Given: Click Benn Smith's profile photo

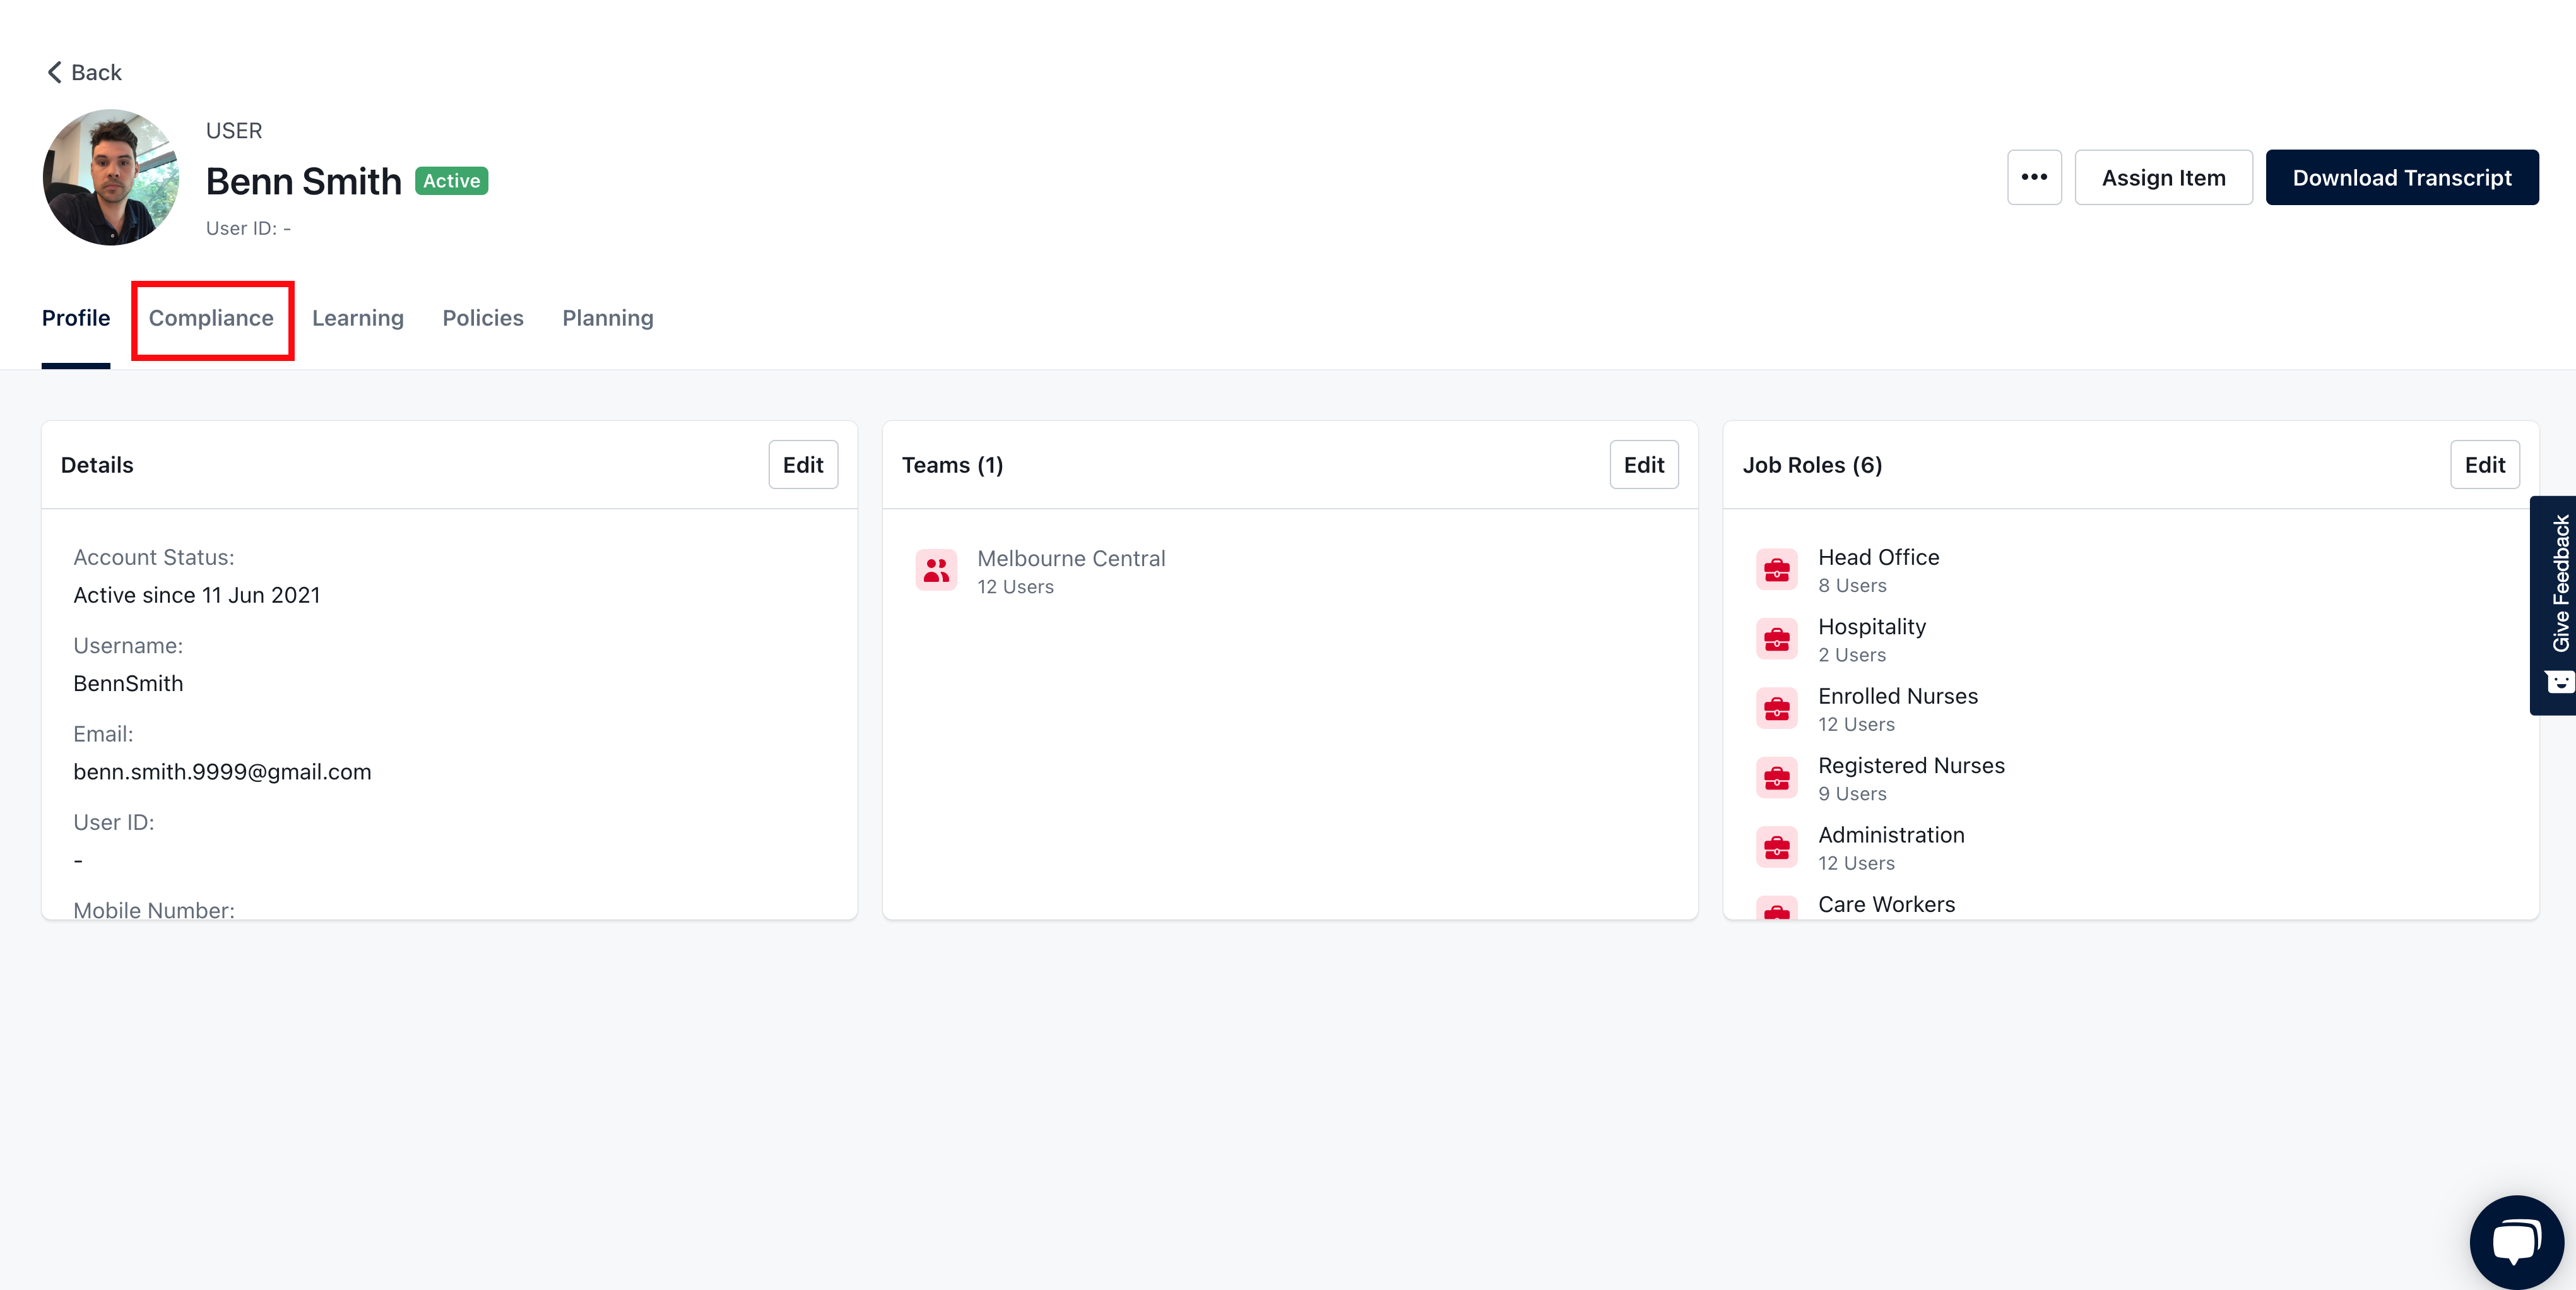Looking at the screenshot, I should click(110, 178).
